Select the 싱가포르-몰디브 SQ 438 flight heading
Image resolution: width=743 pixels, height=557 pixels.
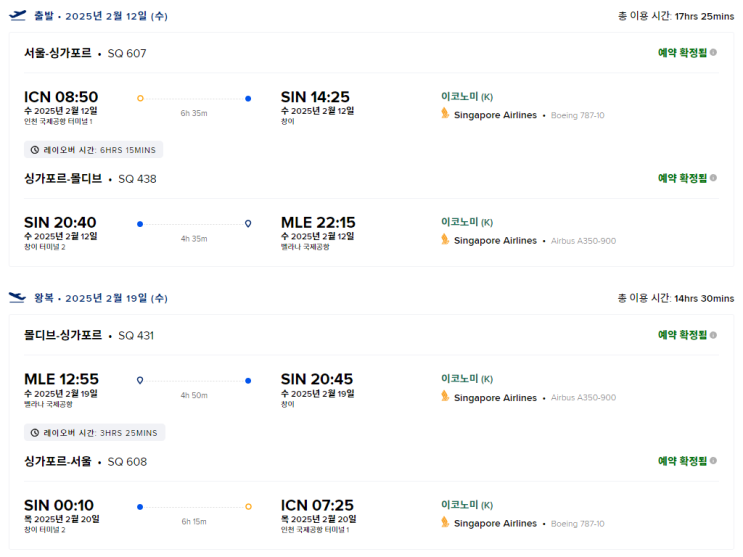(x=90, y=179)
